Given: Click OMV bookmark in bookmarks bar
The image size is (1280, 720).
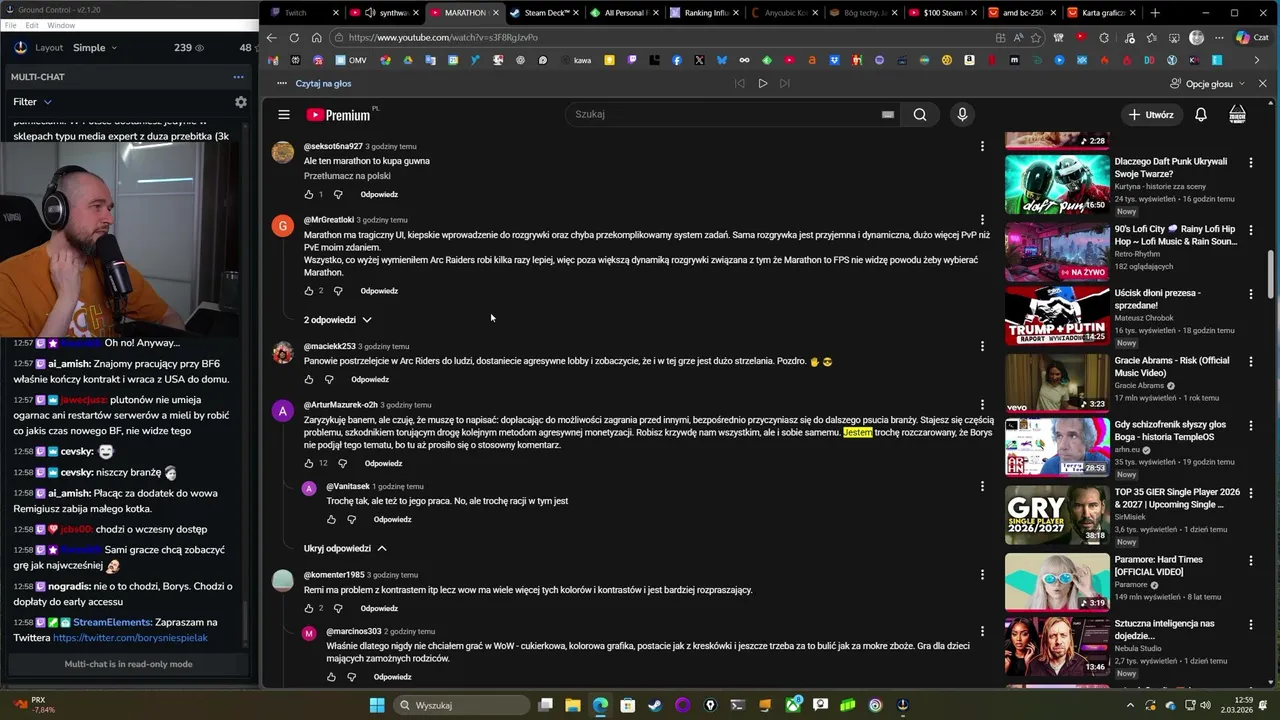Looking at the screenshot, I should 350,60.
